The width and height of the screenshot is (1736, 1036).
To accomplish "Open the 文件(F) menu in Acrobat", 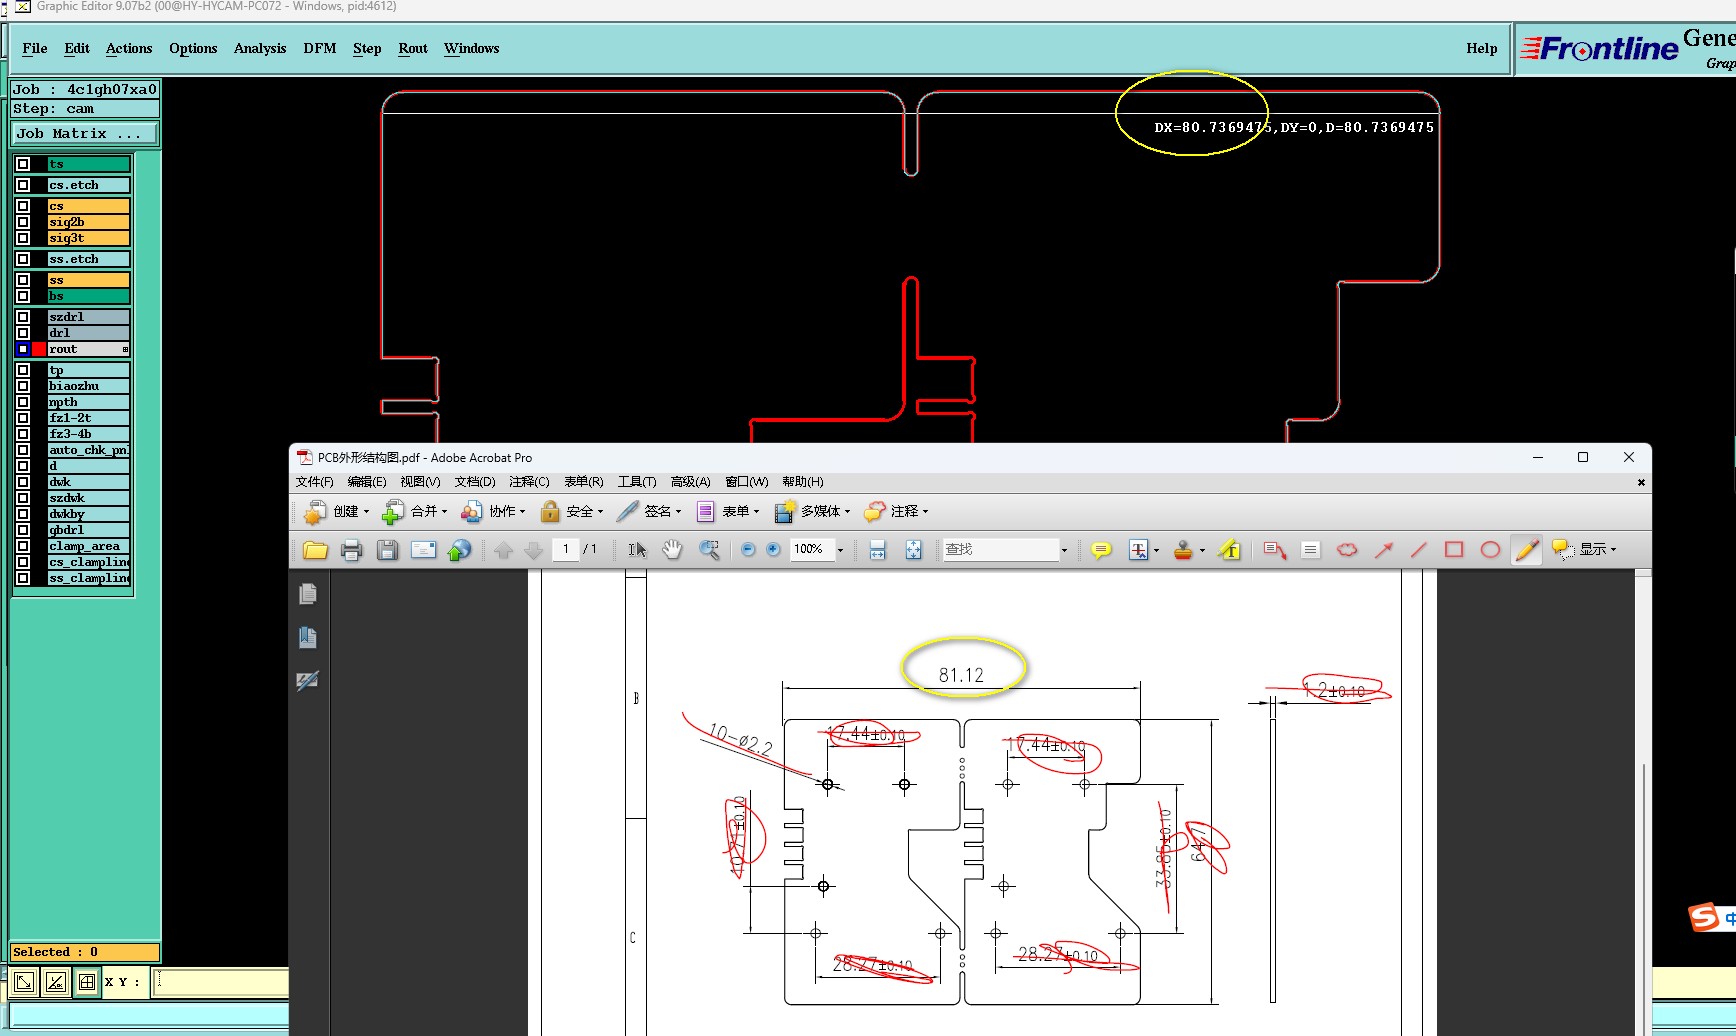I will pos(314,482).
